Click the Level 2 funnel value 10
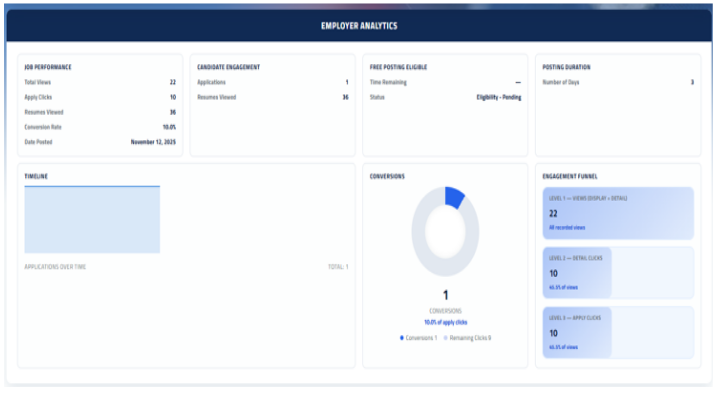The image size is (719, 393). (x=553, y=274)
